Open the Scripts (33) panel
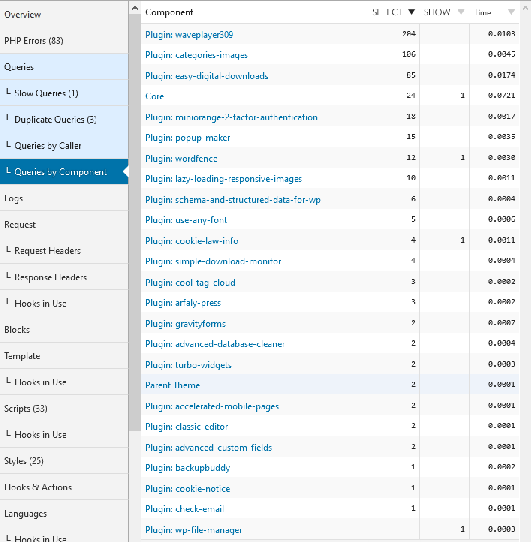531x542 pixels. 64,408
